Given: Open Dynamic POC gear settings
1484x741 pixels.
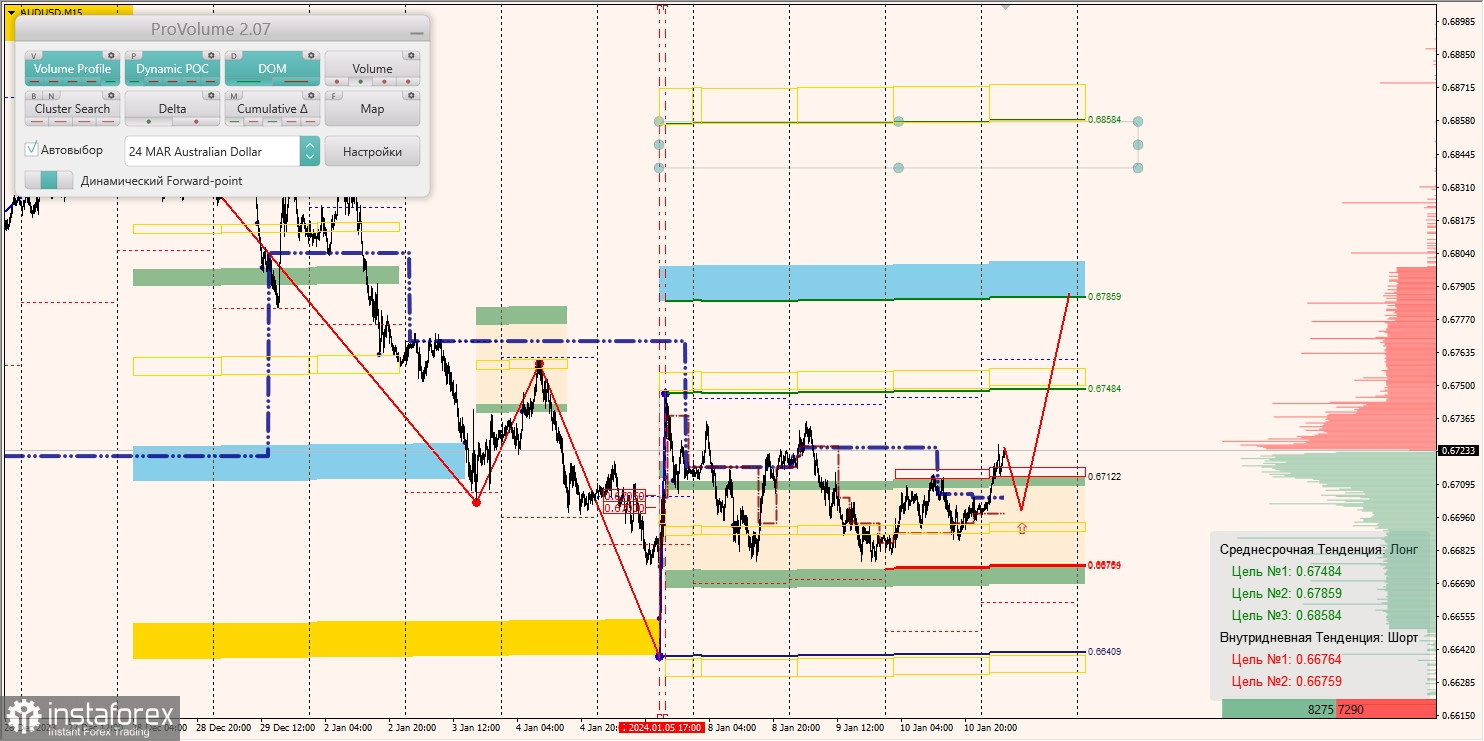Looking at the screenshot, I should pos(211,56).
